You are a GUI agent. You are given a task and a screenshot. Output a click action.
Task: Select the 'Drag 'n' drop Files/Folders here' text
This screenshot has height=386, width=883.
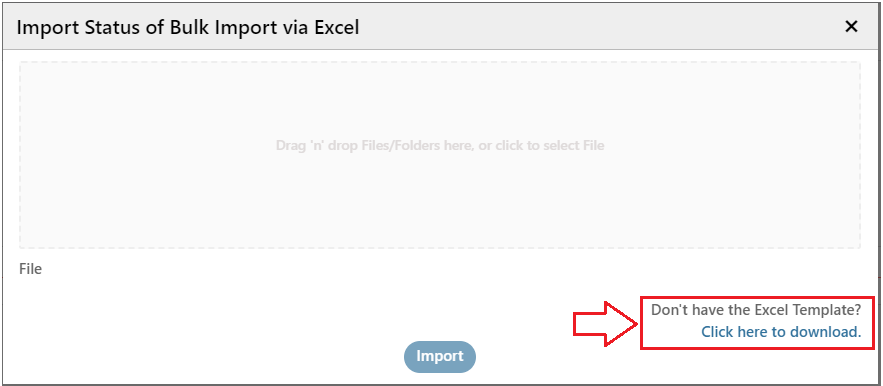click(374, 146)
